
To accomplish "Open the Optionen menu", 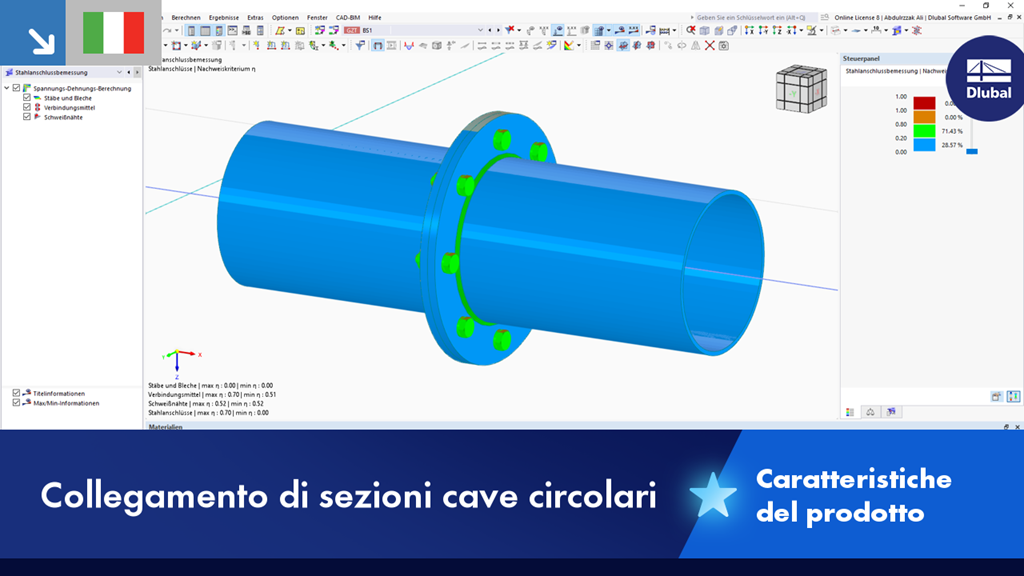I will [x=285, y=17].
